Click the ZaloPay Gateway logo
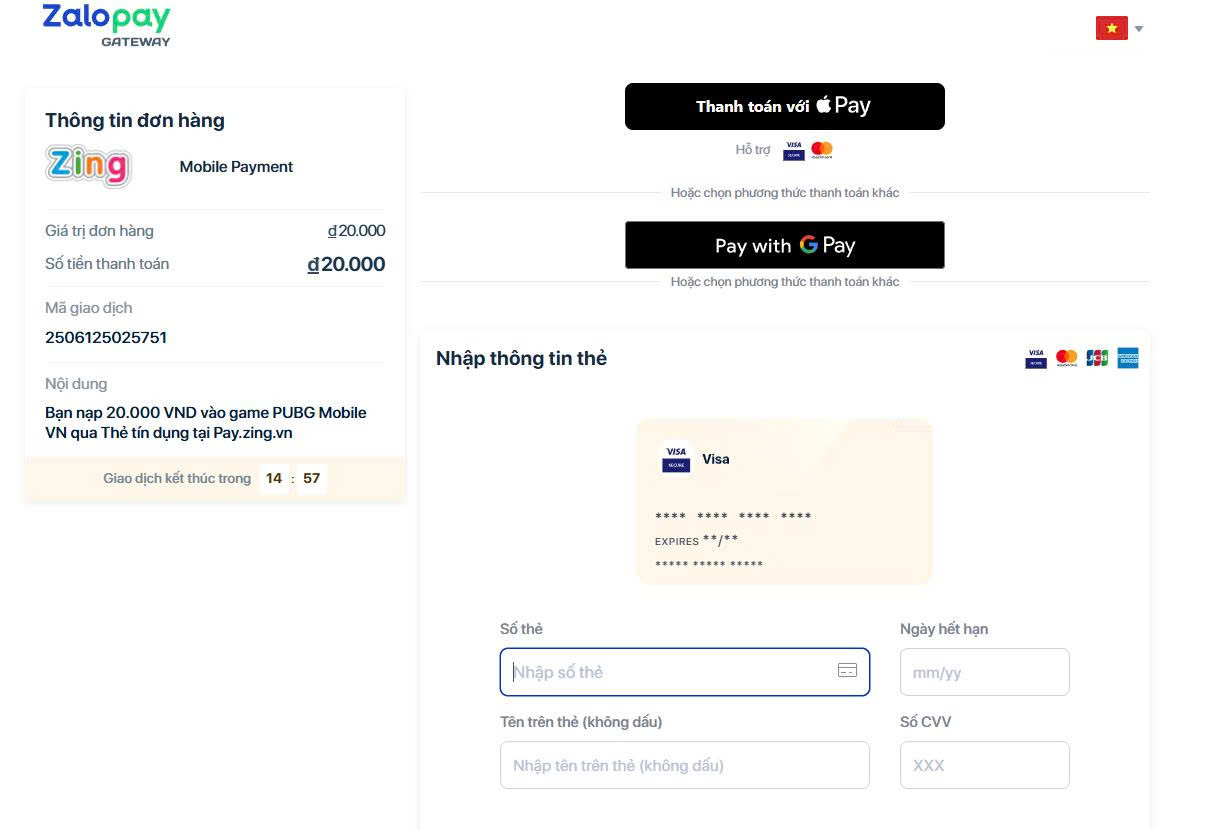This screenshot has height=830, width=1213. pyautogui.click(x=106, y=25)
